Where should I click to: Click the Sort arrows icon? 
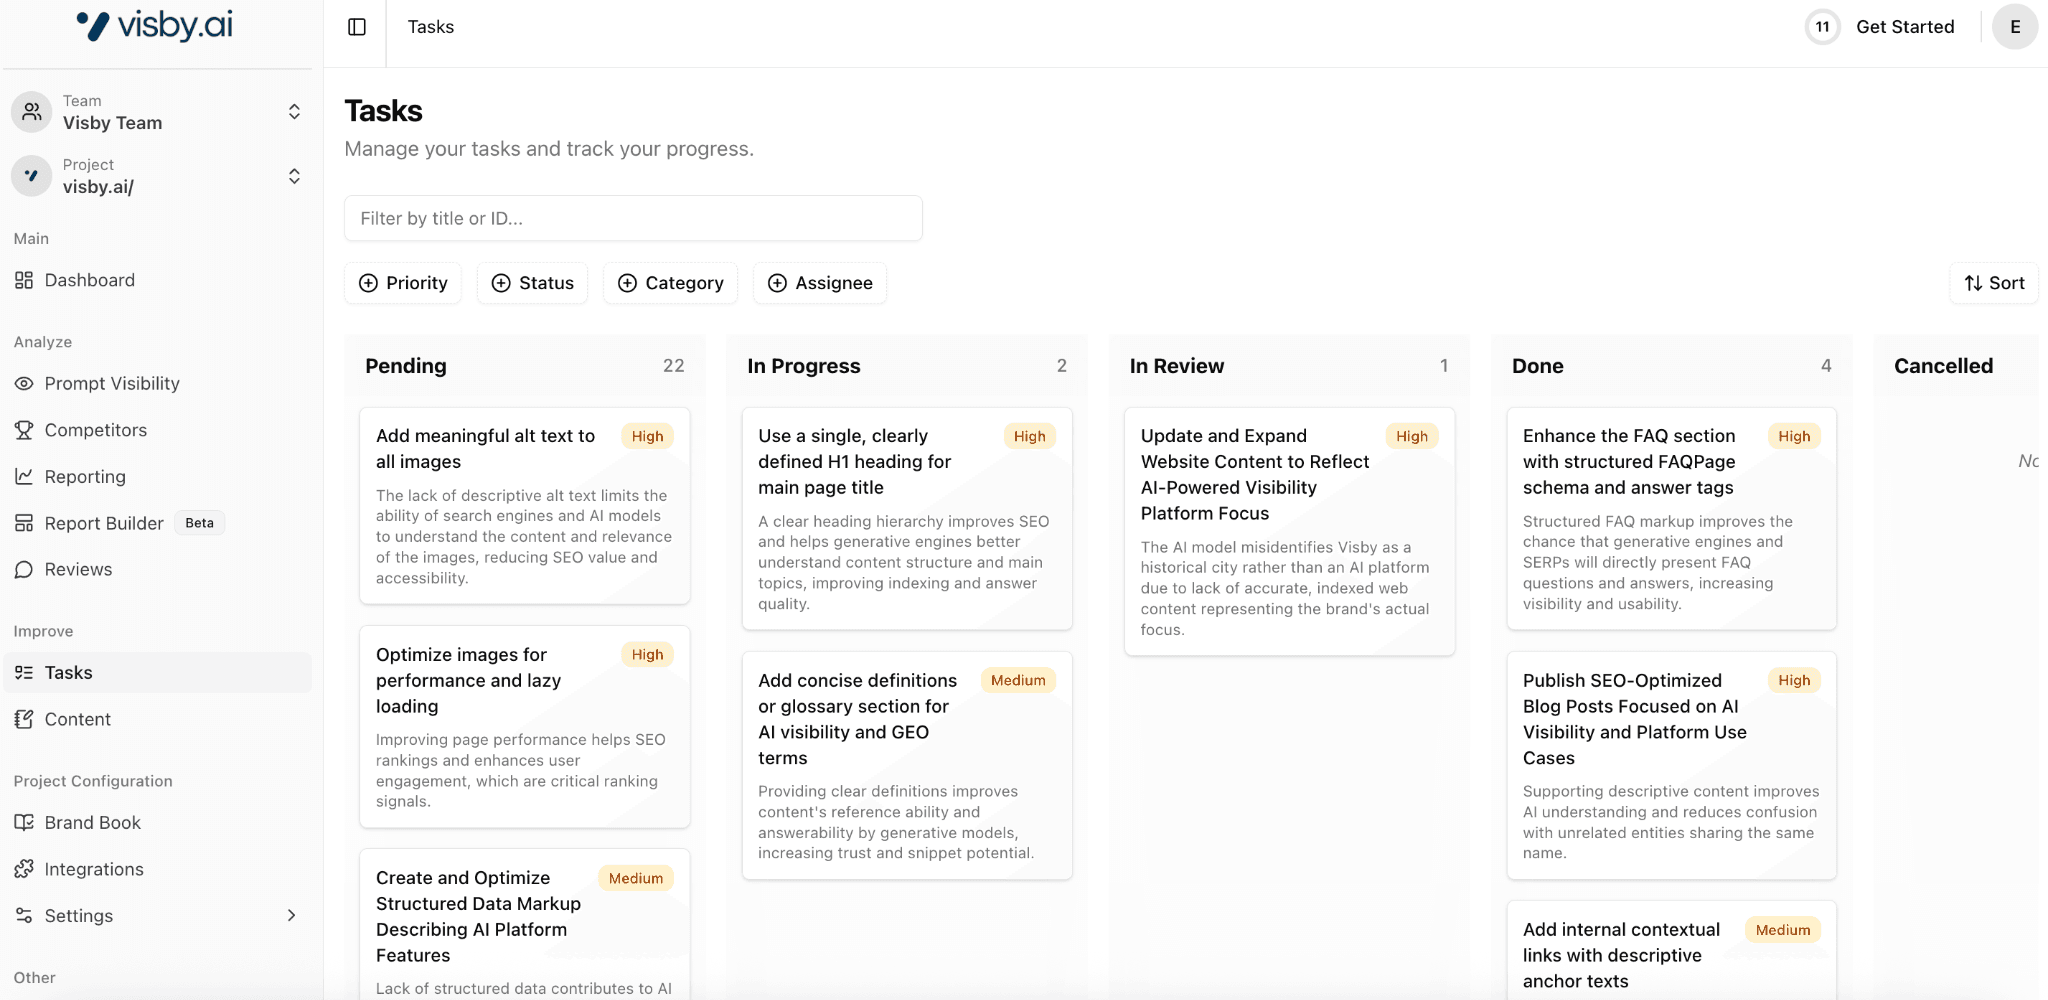1973,283
